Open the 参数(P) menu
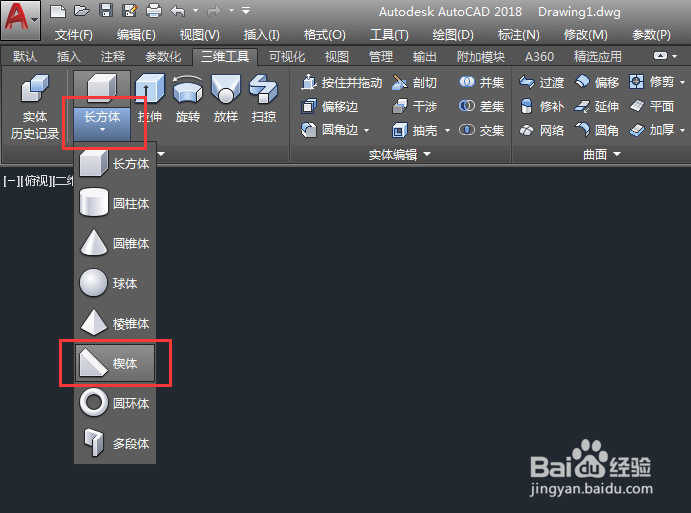Image resolution: width=691 pixels, height=513 pixels. 651,35
